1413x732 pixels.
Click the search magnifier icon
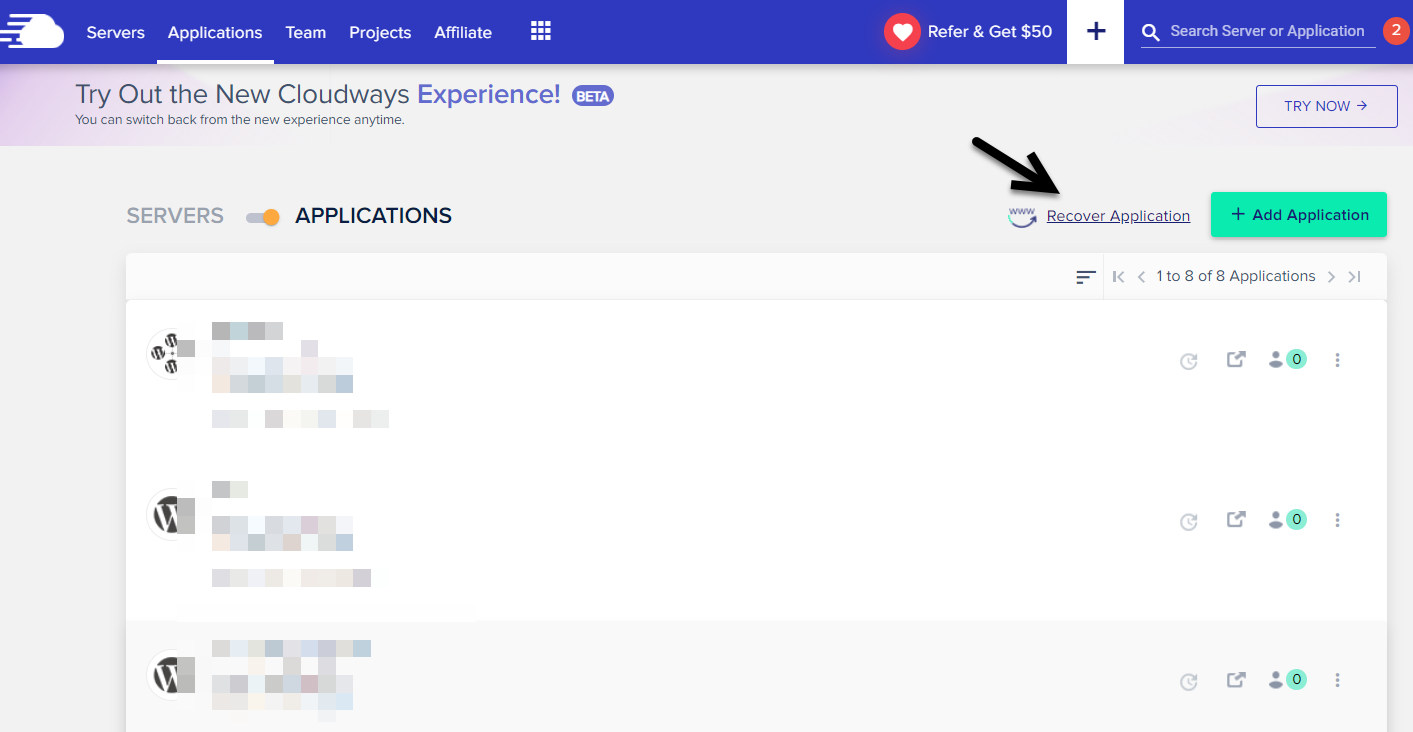(1152, 32)
